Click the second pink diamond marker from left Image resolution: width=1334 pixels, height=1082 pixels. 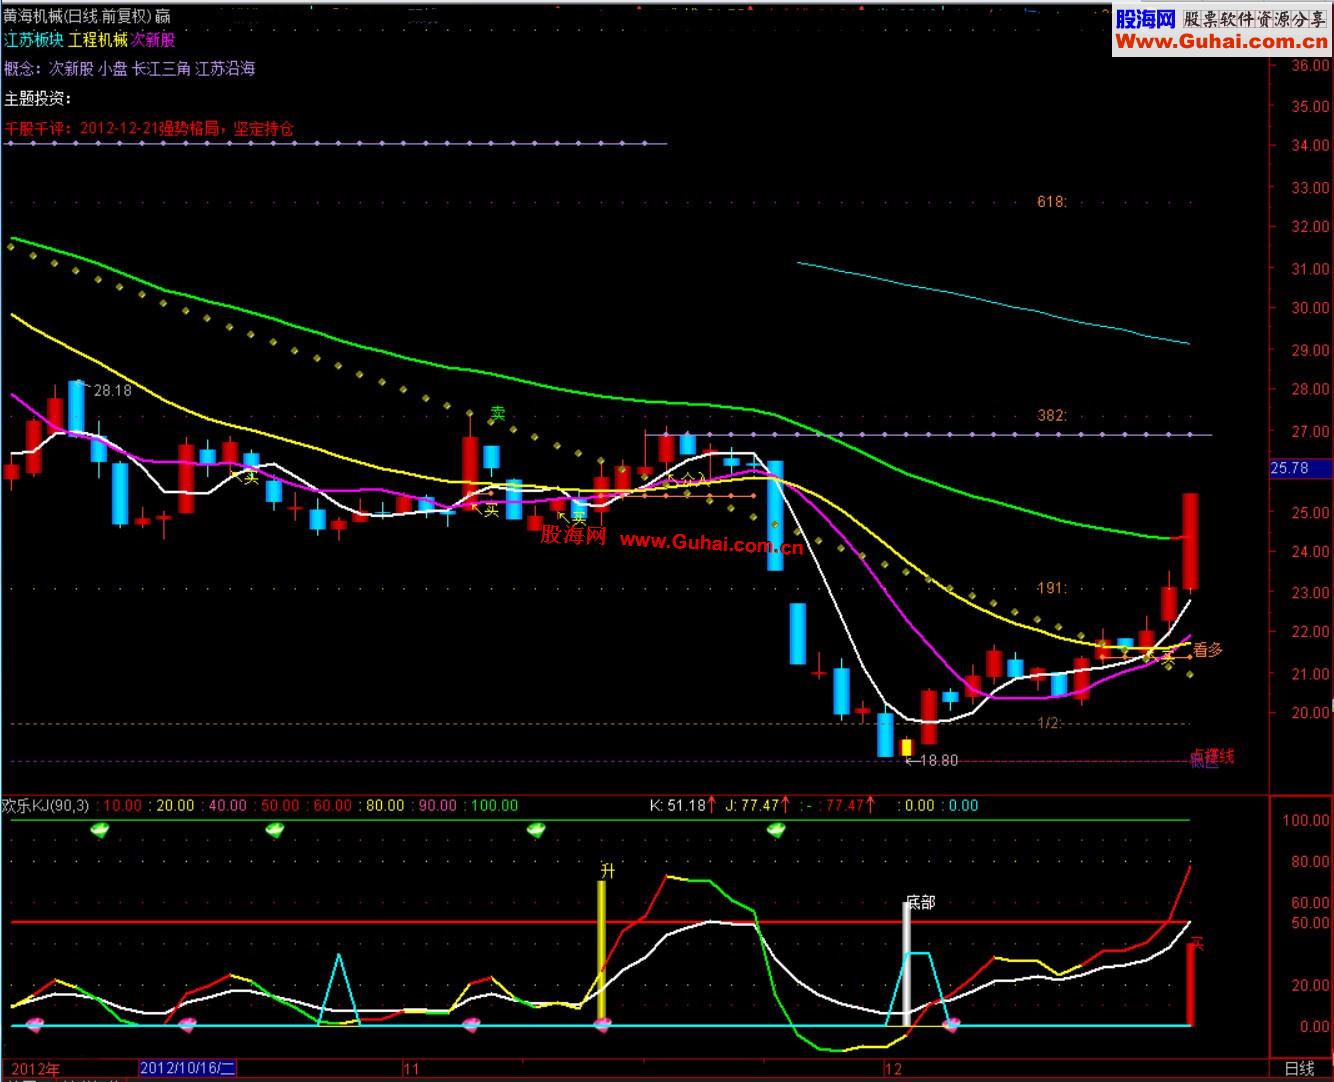(x=187, y=1024)
